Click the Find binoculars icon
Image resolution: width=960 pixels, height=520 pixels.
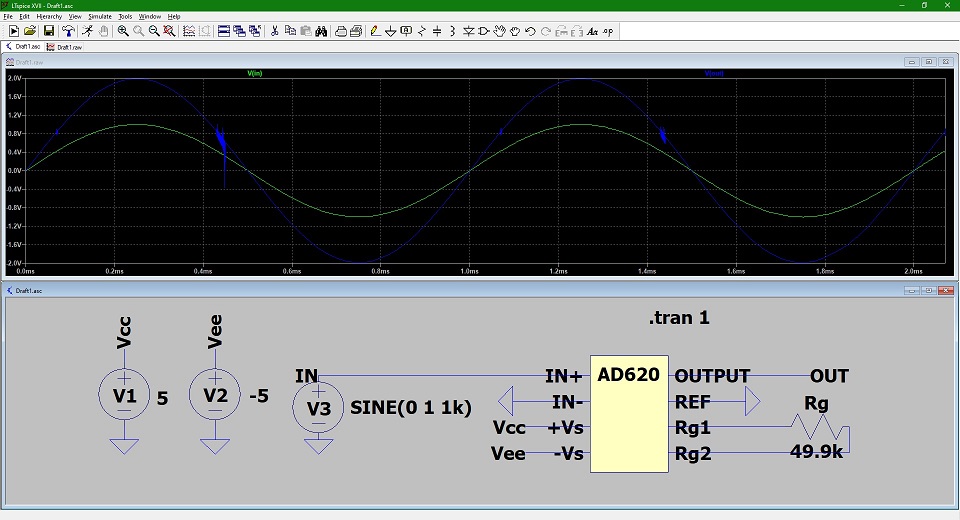(321, 31)
